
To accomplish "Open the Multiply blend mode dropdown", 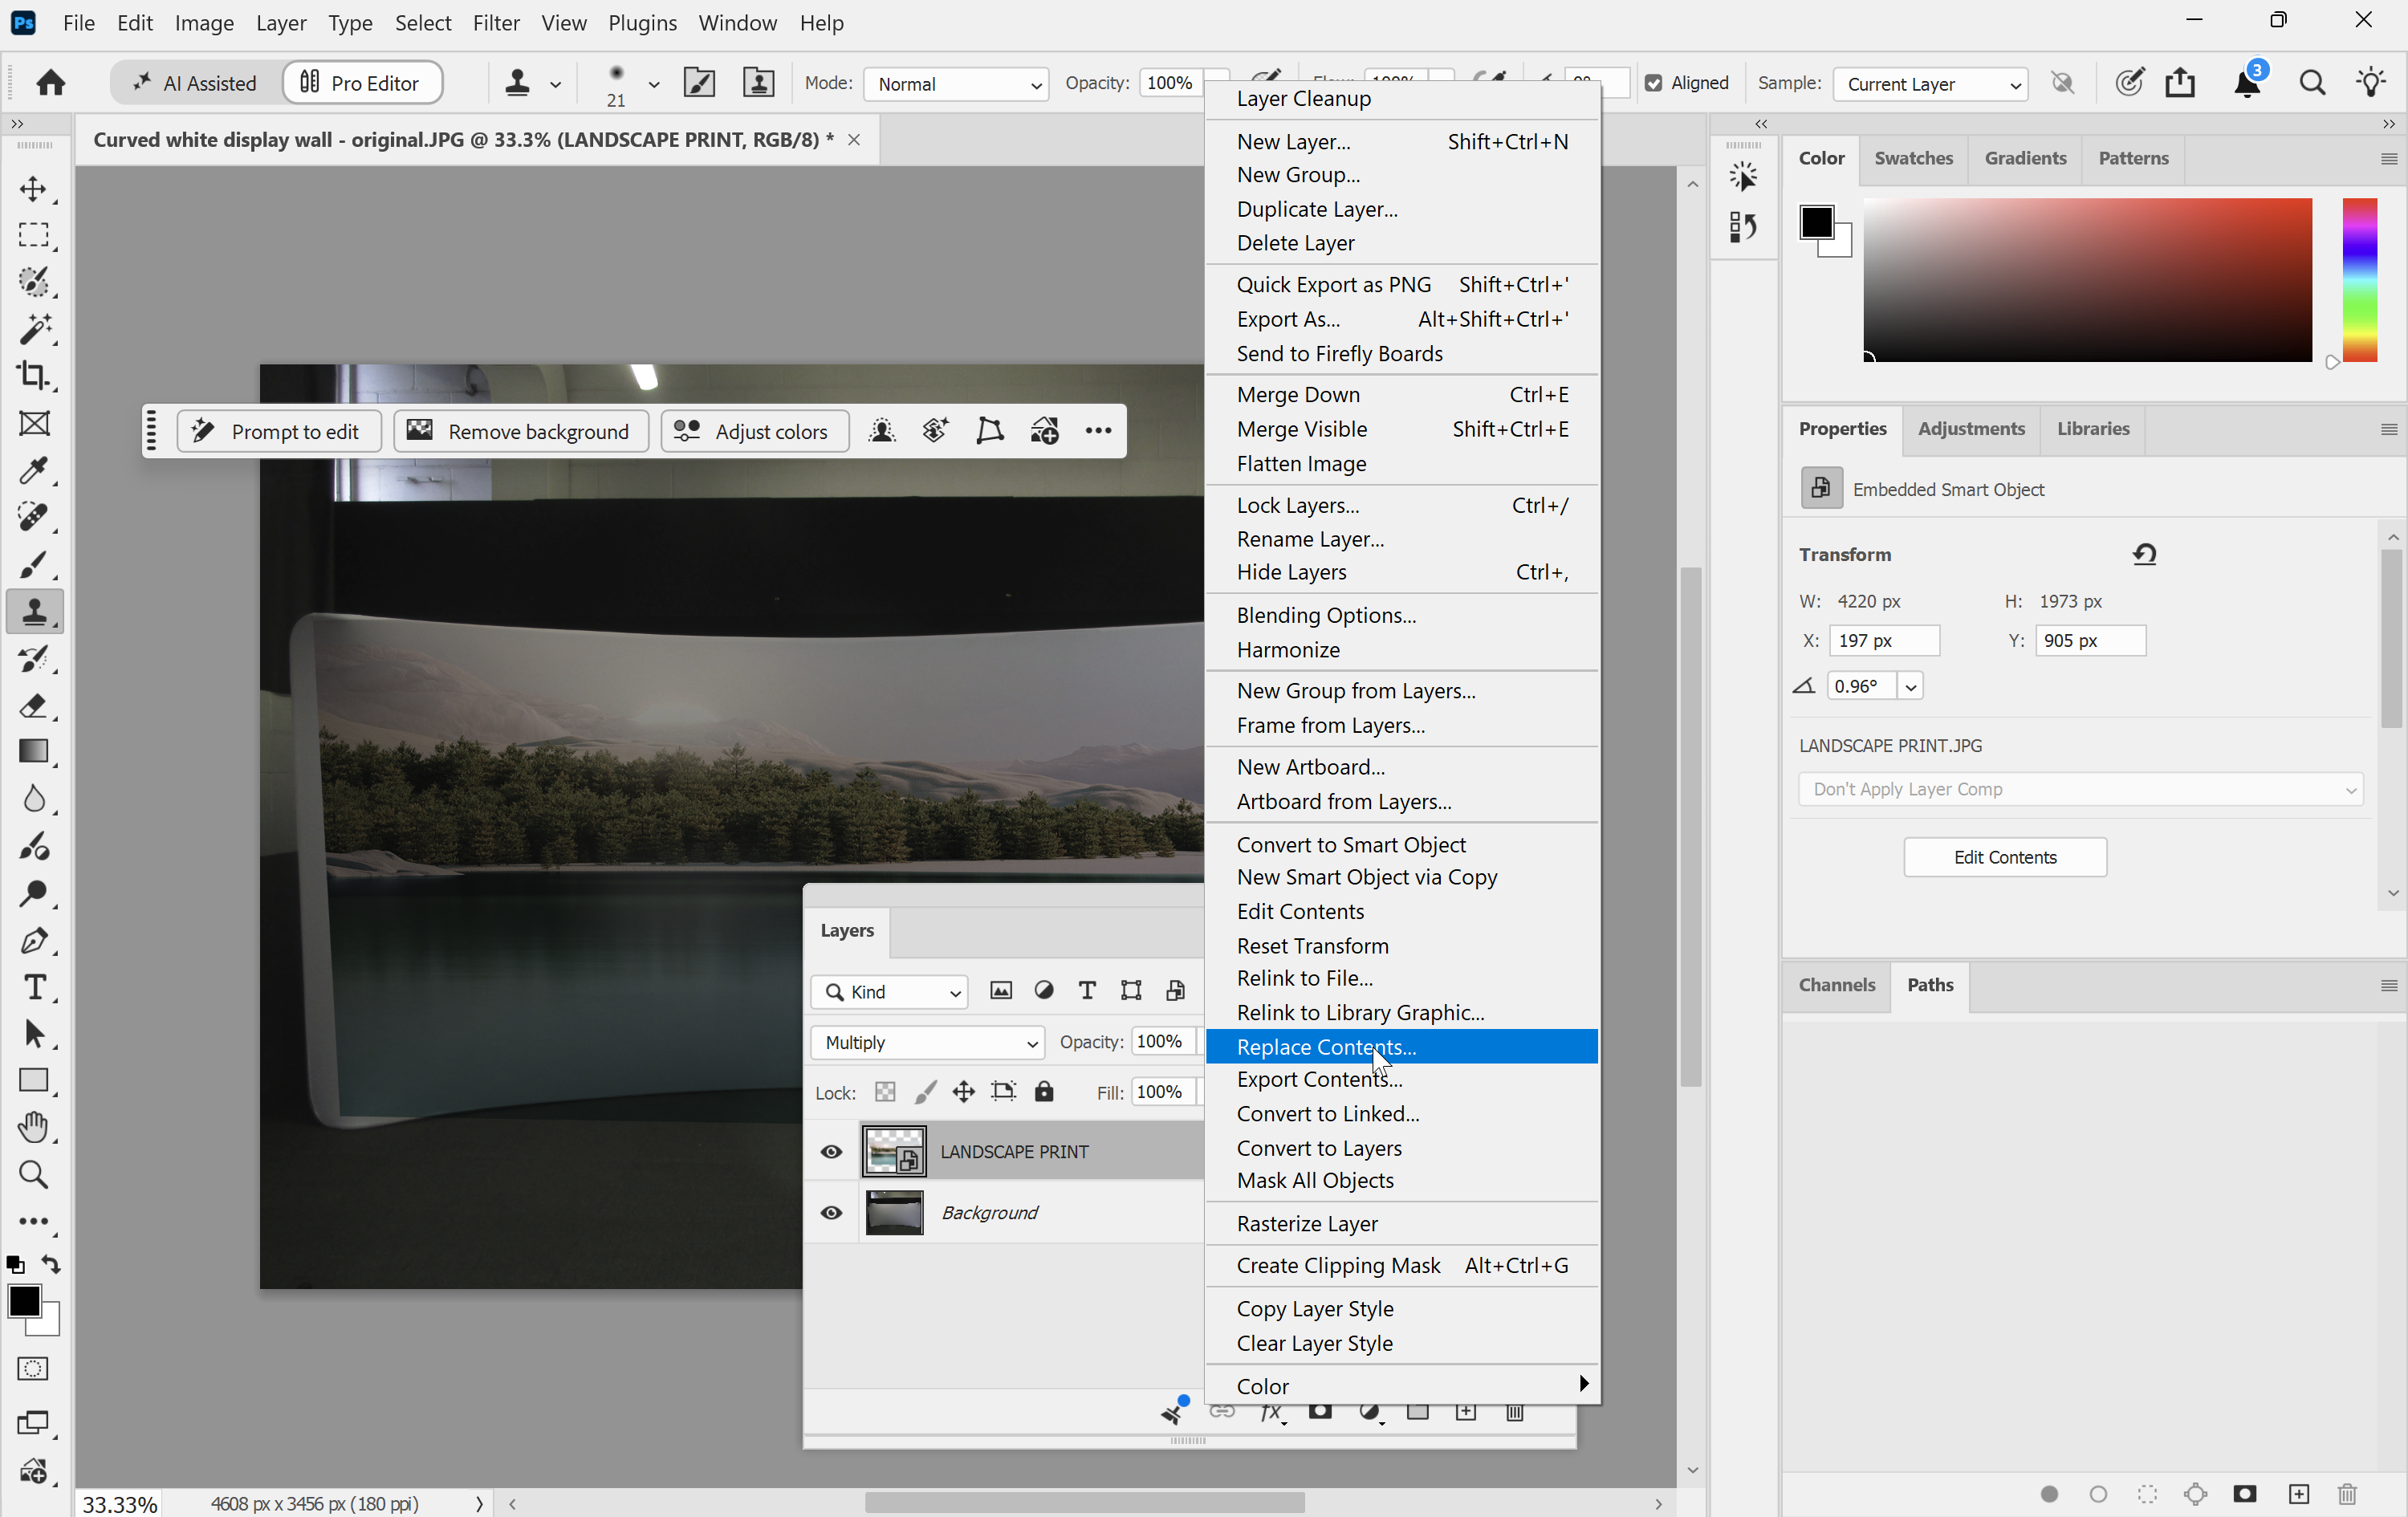I will click(x=927, y=1042).
